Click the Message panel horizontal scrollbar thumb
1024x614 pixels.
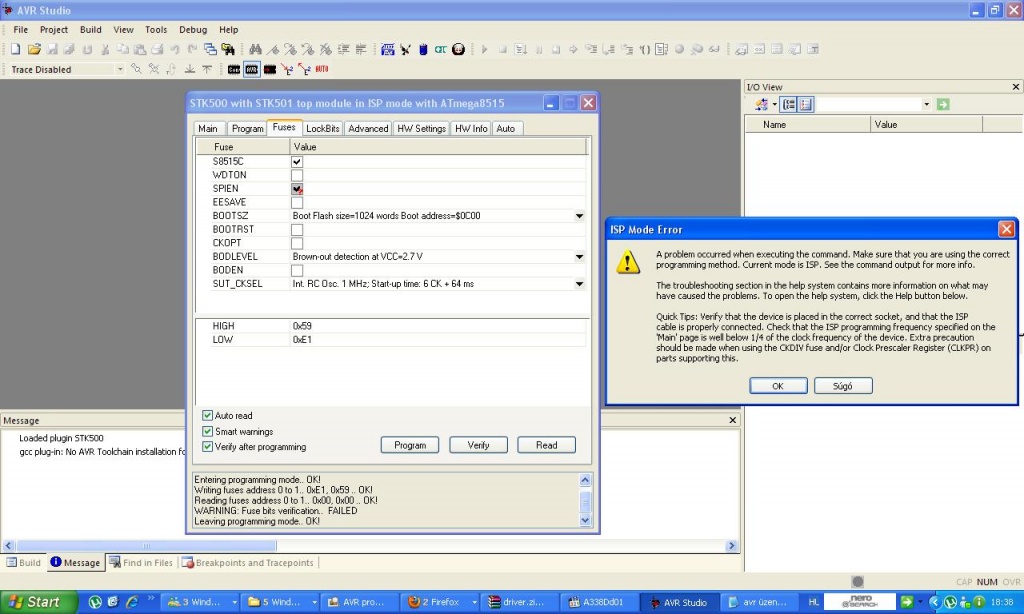pos(146,545)
